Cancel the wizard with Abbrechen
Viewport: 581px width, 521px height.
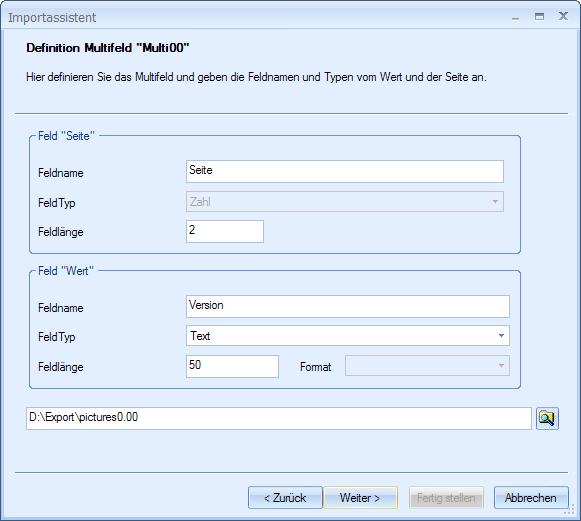(531, 498)
